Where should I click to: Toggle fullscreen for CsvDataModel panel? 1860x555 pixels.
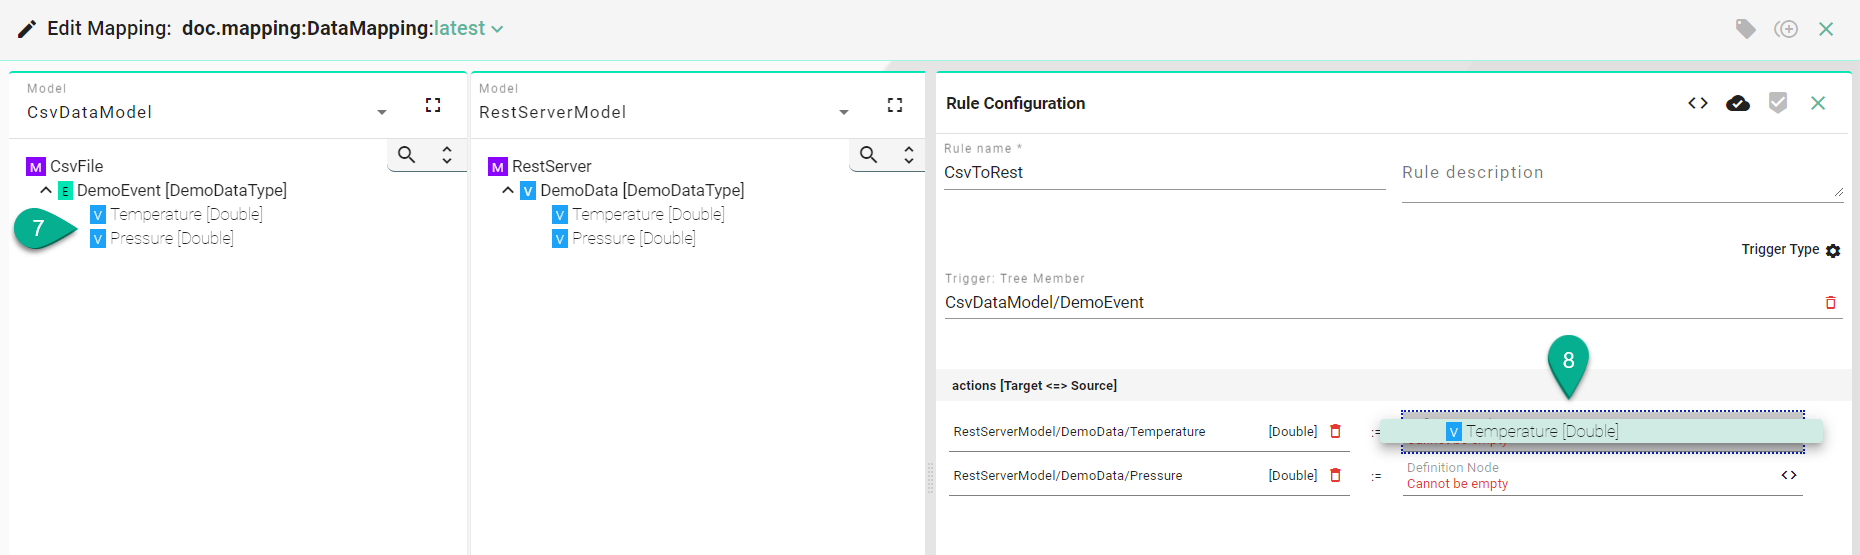(x=433, y=105)
